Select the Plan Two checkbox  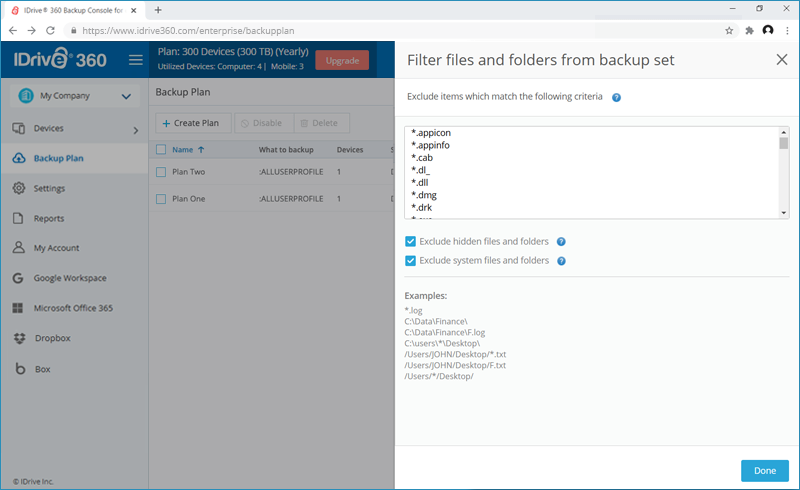click(160, 172)
